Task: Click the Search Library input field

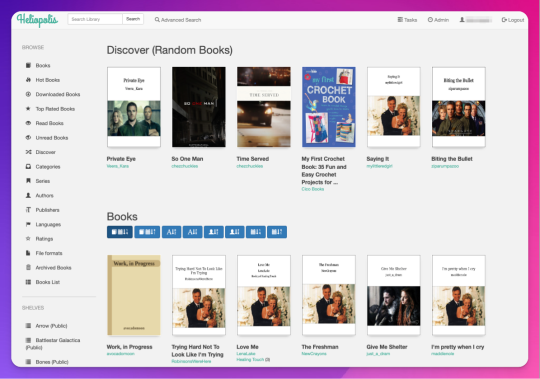Action: tap(95, 19)
